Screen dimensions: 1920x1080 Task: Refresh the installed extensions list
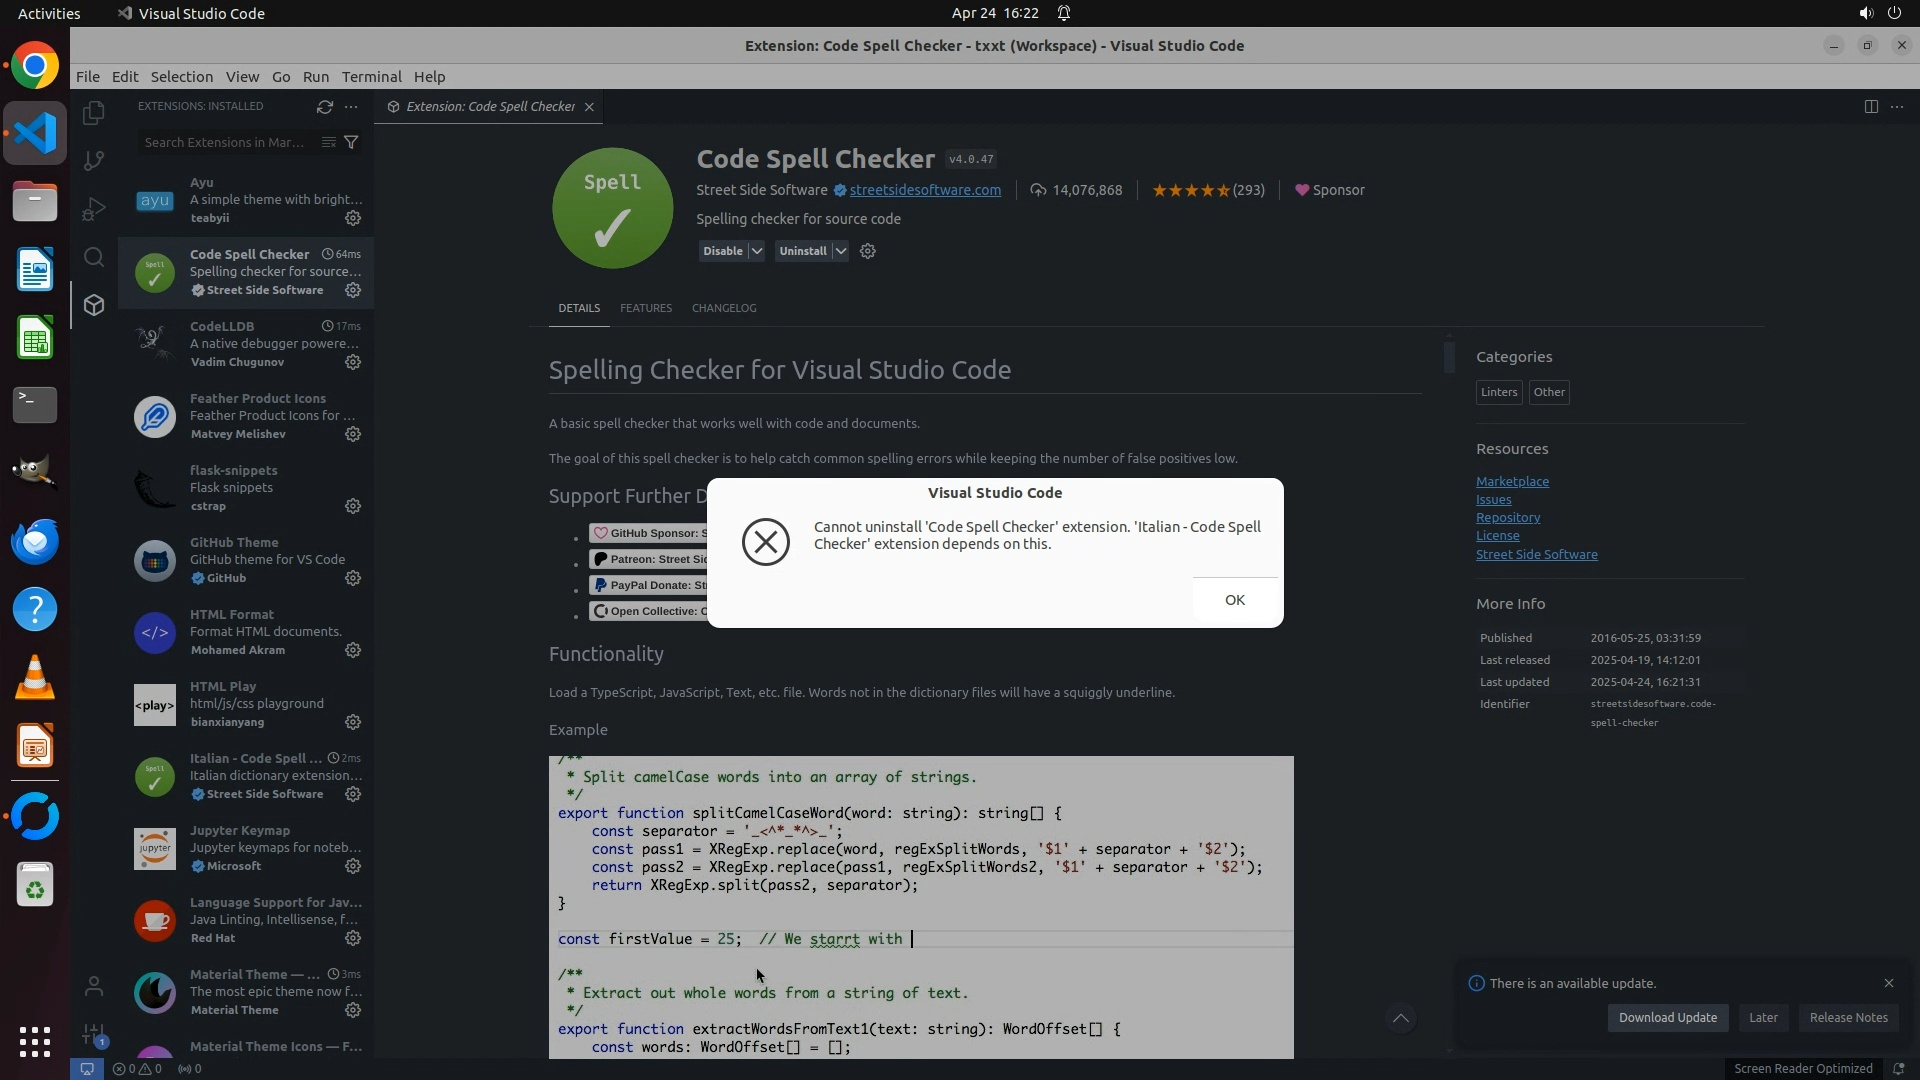[x=324, y=106]
